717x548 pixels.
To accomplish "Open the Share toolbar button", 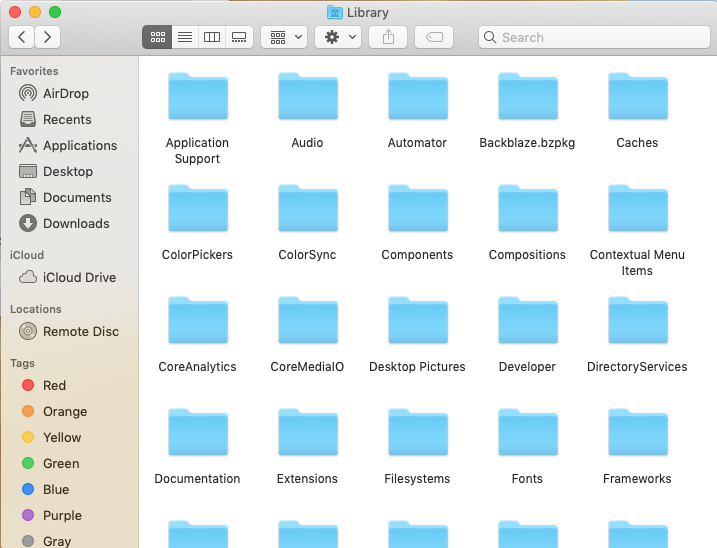I will 388,37.
